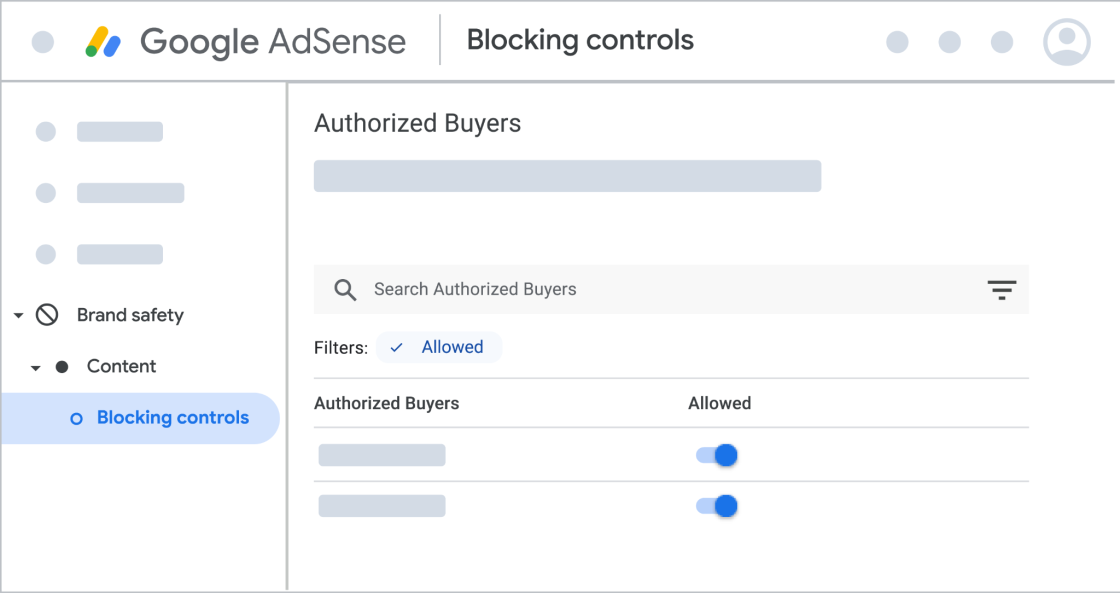The height and width of the screenshot is (593, 1120).
Task: Sort by the Authorized Buyers column header
Action: click(x=386, y=404)
